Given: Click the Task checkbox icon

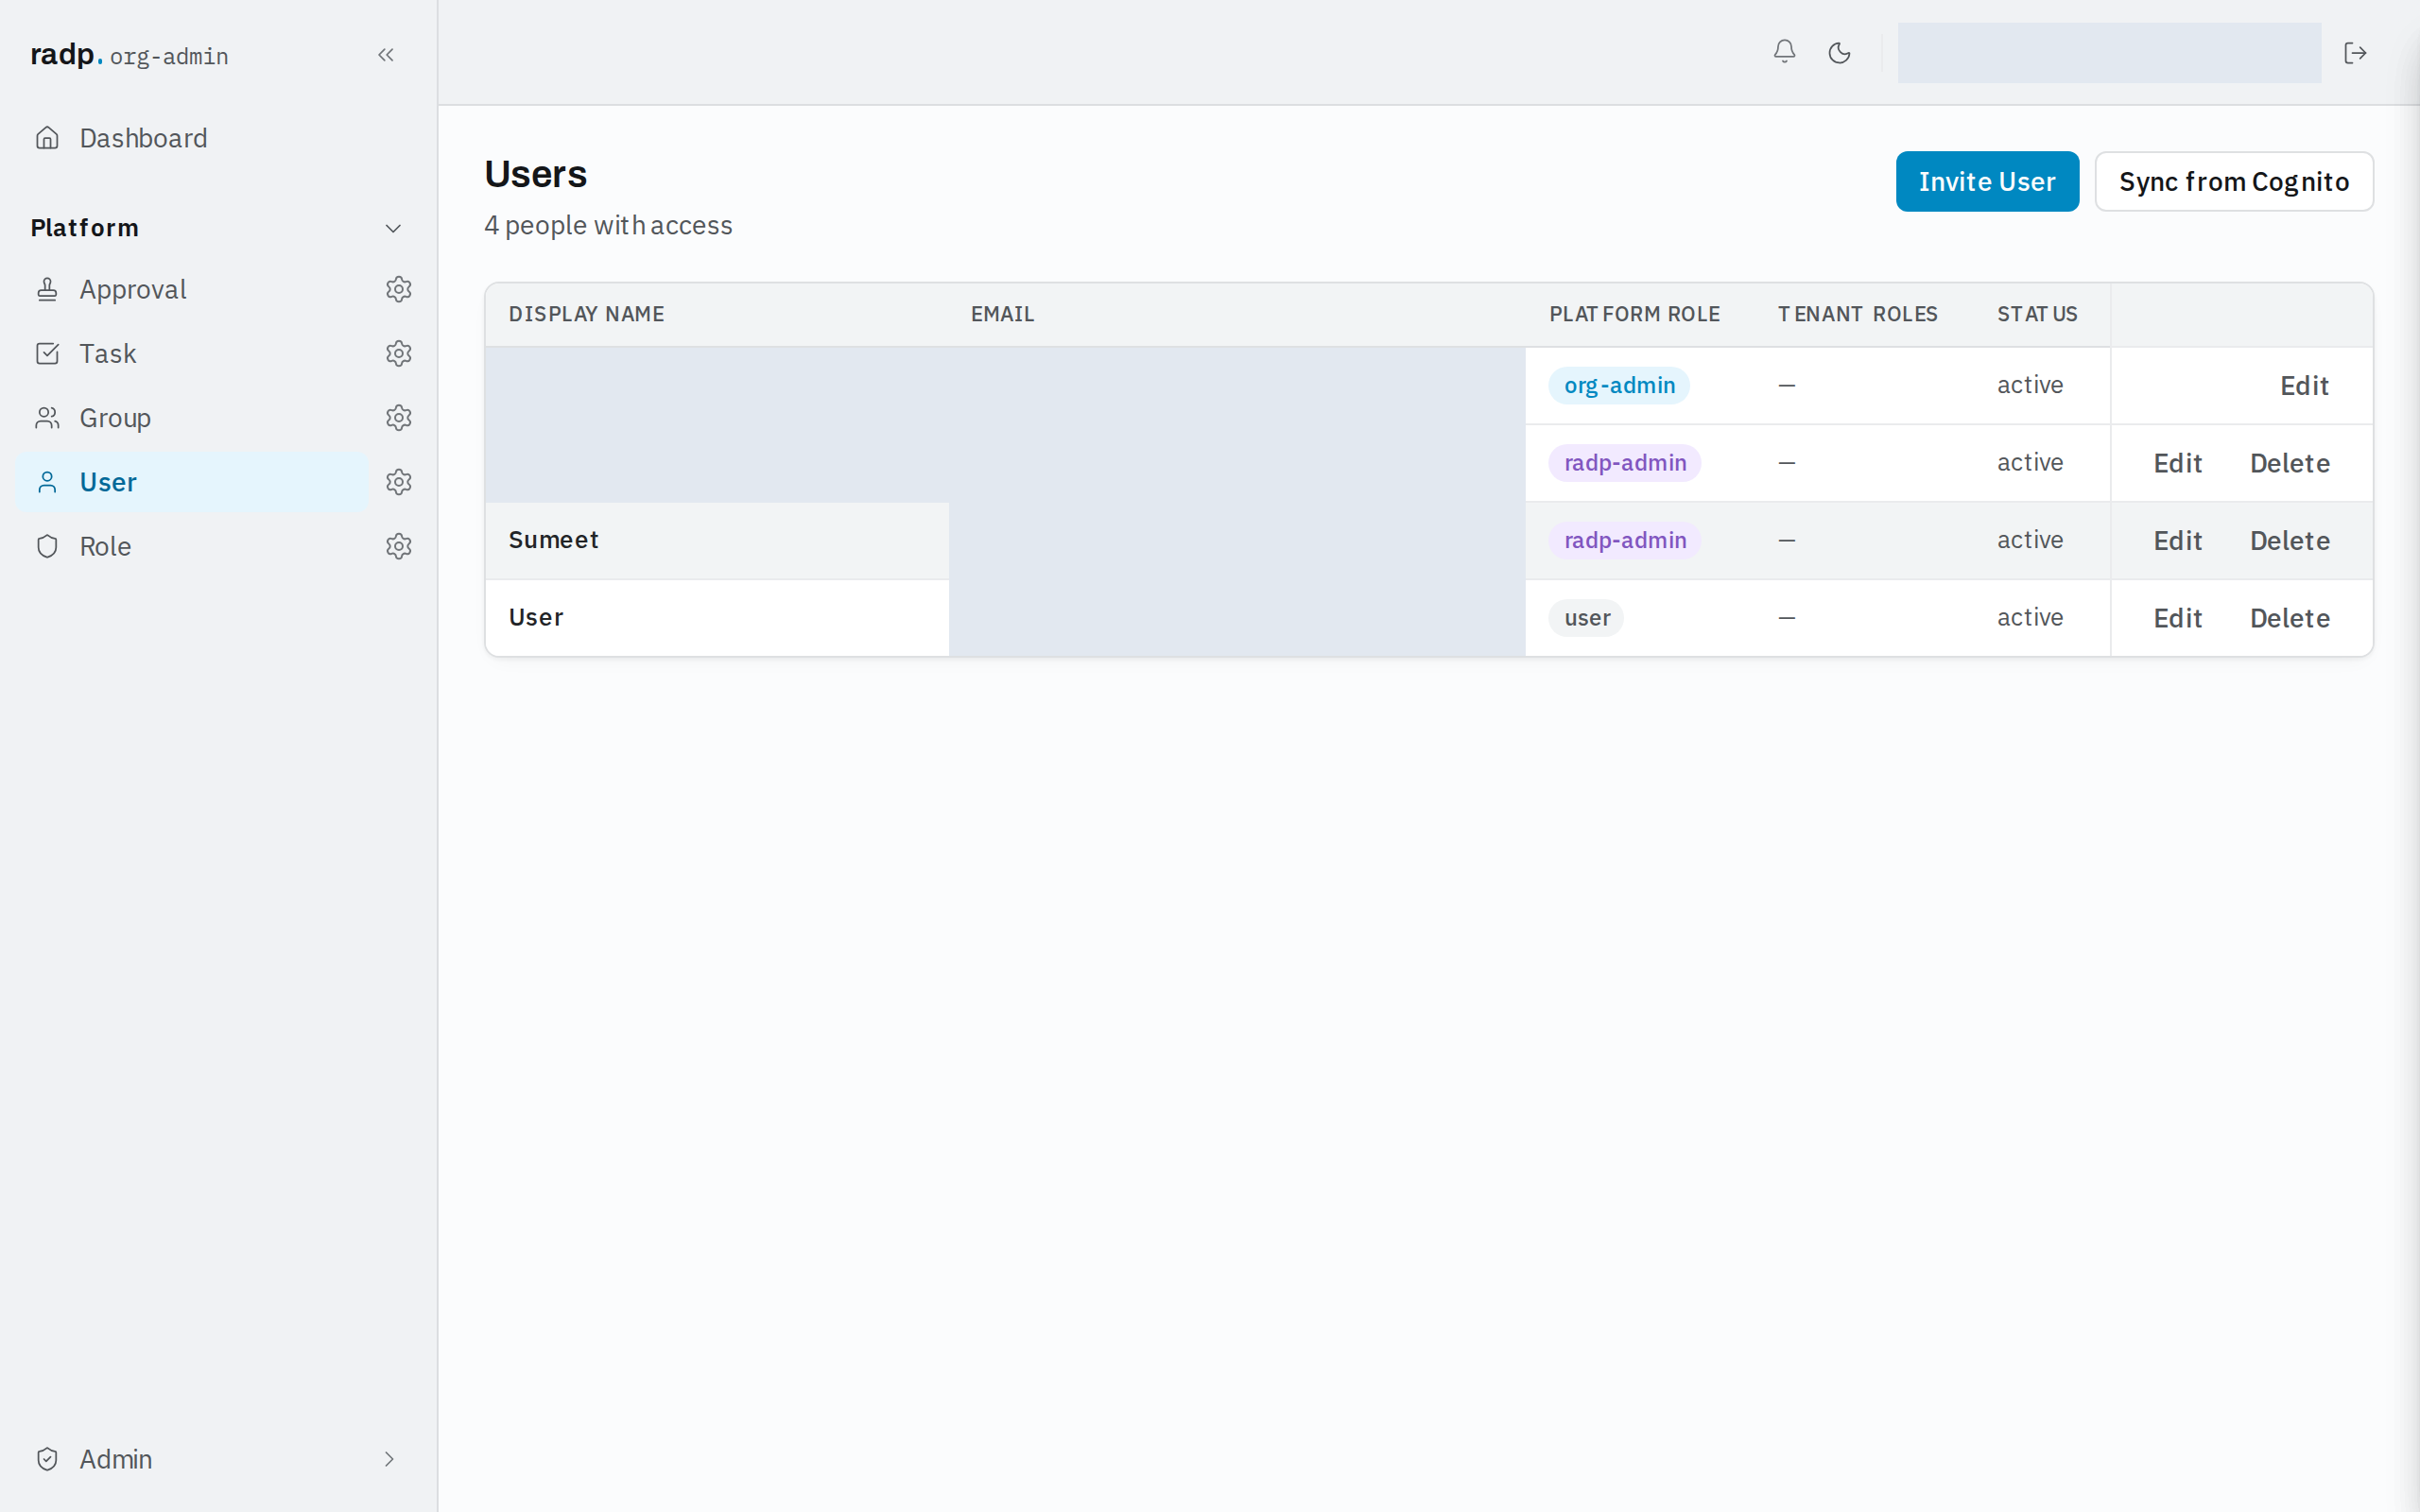Looking at the screenshot, I should point(47,353).
